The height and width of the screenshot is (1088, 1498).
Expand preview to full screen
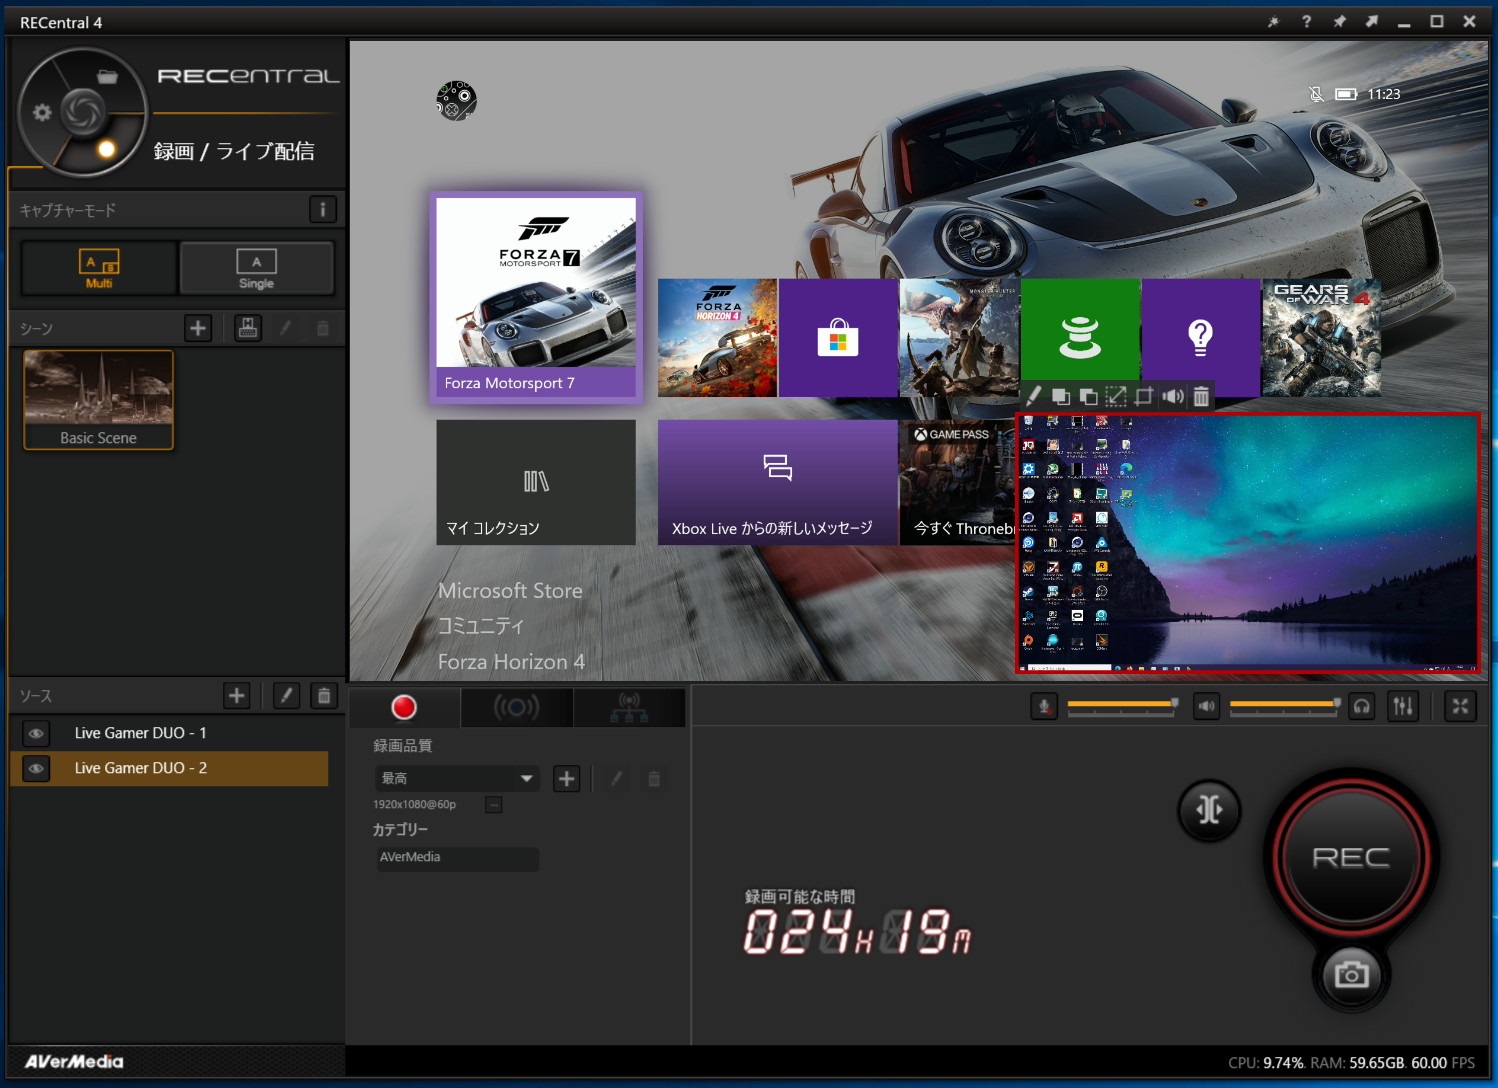(x=1460, y=706)
